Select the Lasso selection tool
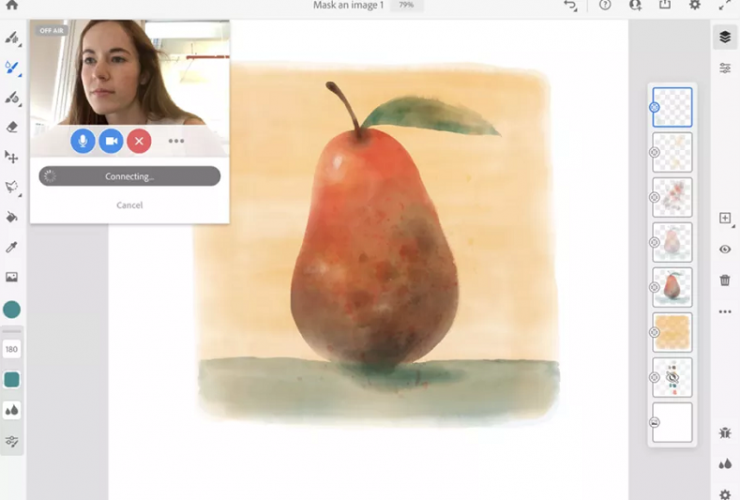 click(x=12, y=187)
